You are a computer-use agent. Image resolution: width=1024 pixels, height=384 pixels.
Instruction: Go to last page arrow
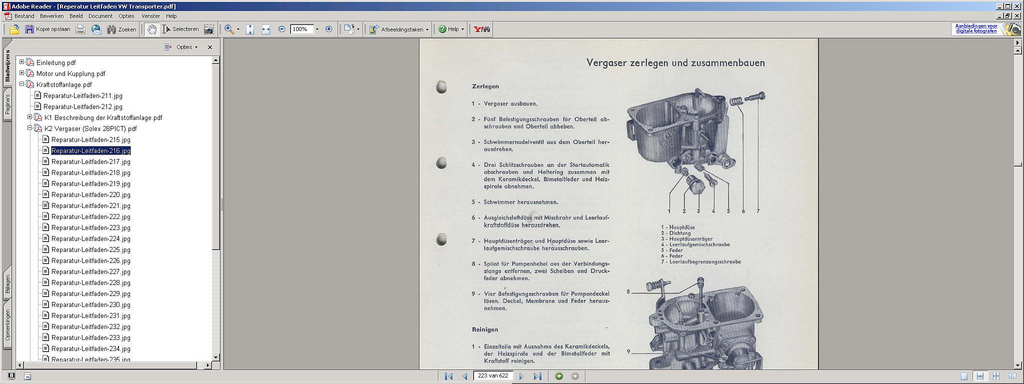[537, 376]
